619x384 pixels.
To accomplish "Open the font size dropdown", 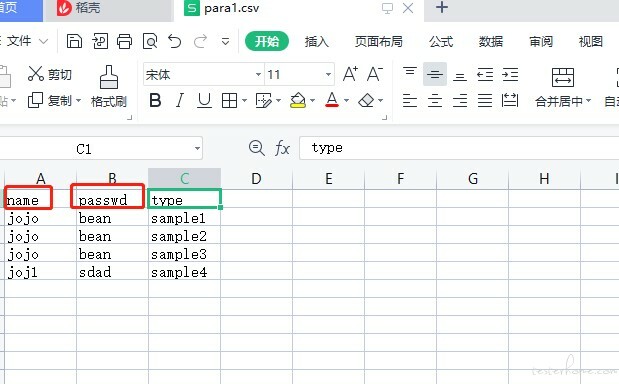I will pos(328,74).
